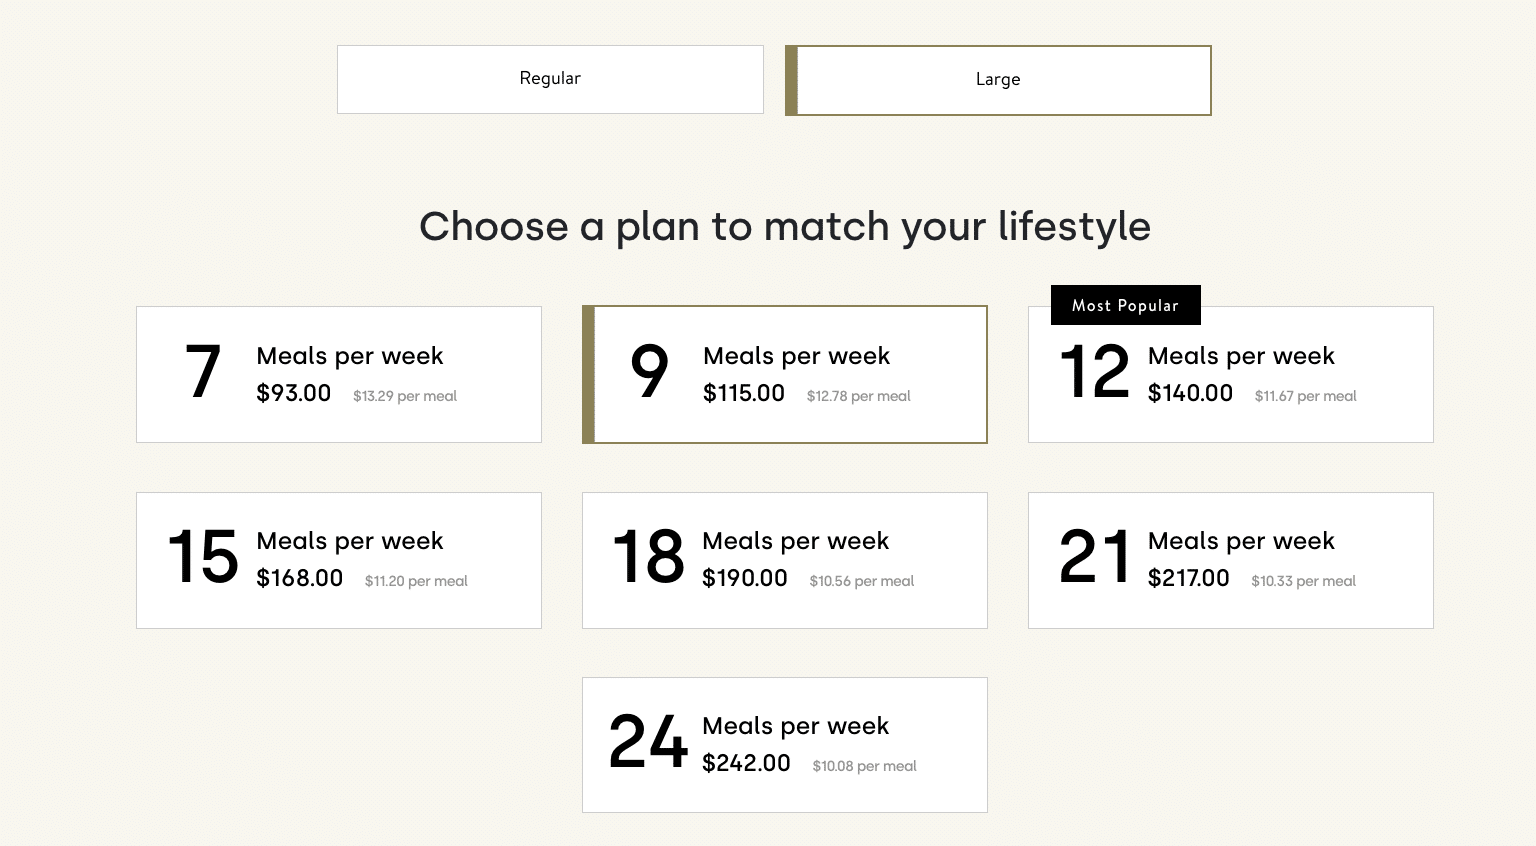Pick the 21 meals per week plan
Image resolution: width=1536 pixels, height=846 pixels.
pos(1230,560)
